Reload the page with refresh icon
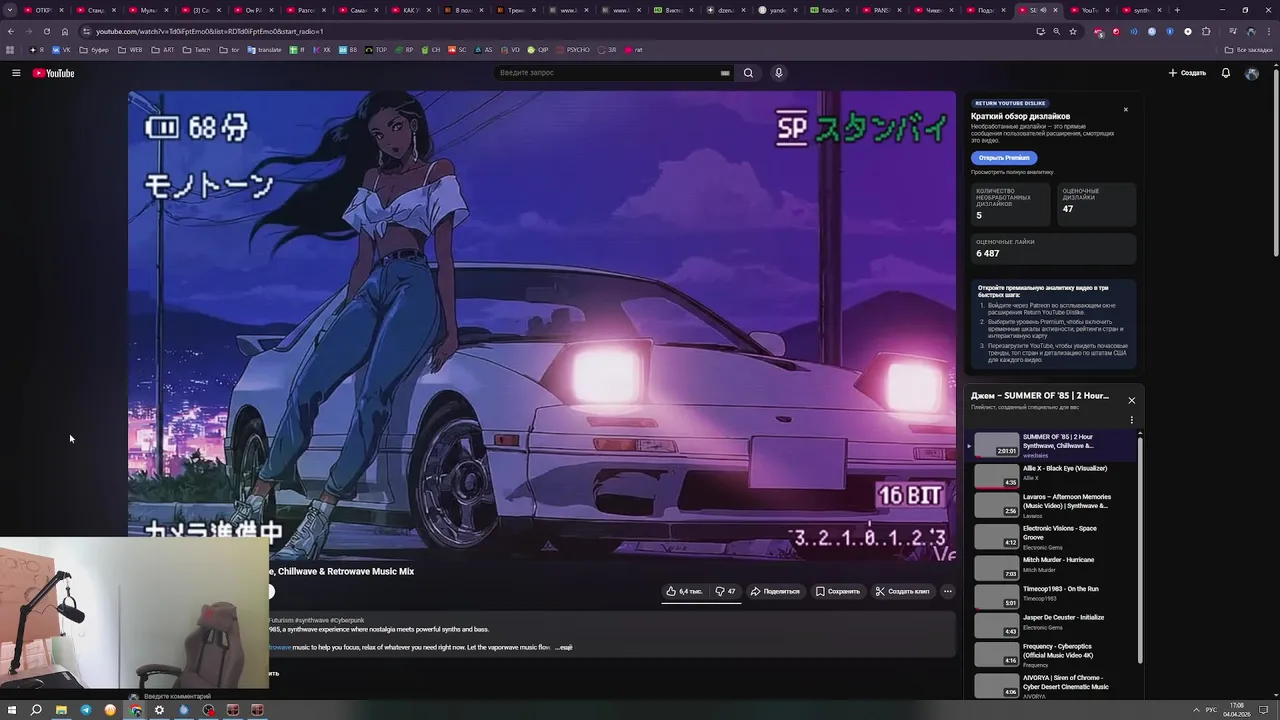The height and width of the screenshot is (720, 1280). click(x=46, y=31)
